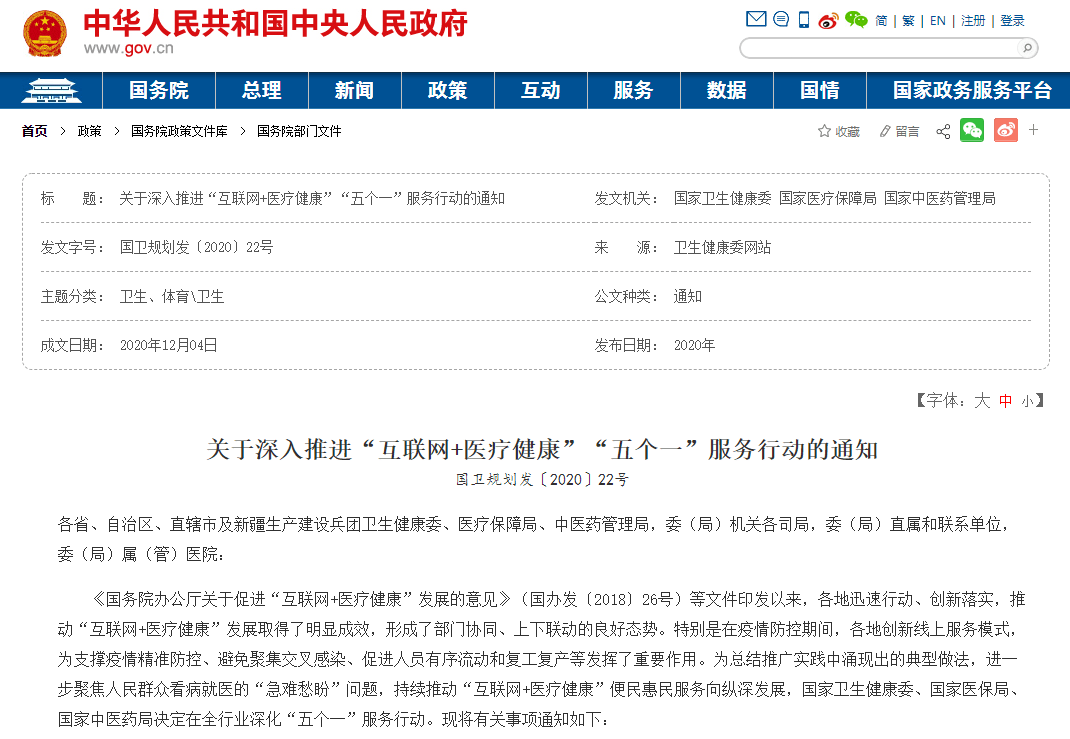Set font size to 大

click(x=982, y=401)
